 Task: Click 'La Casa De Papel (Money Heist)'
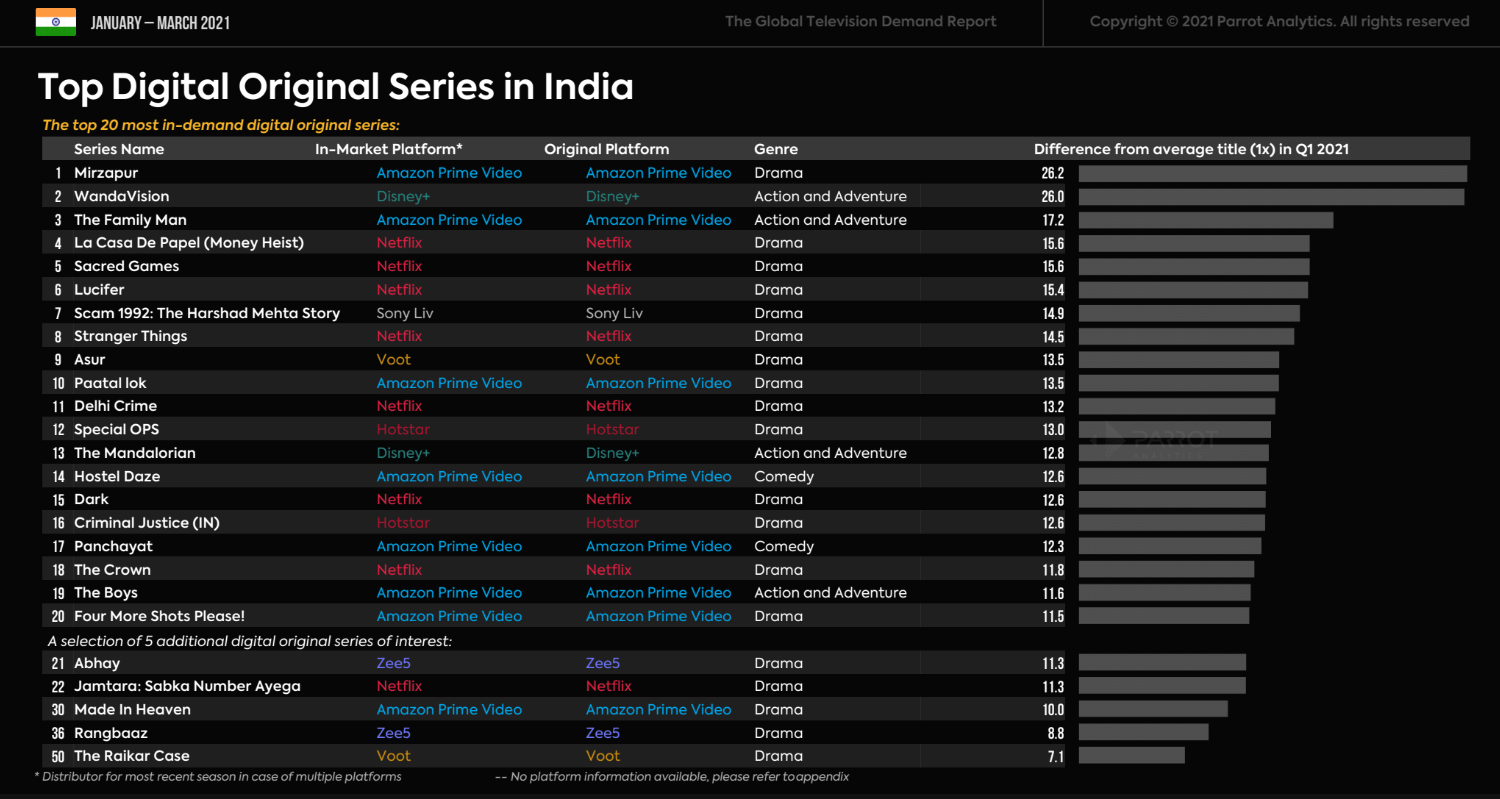pos(189,243)
